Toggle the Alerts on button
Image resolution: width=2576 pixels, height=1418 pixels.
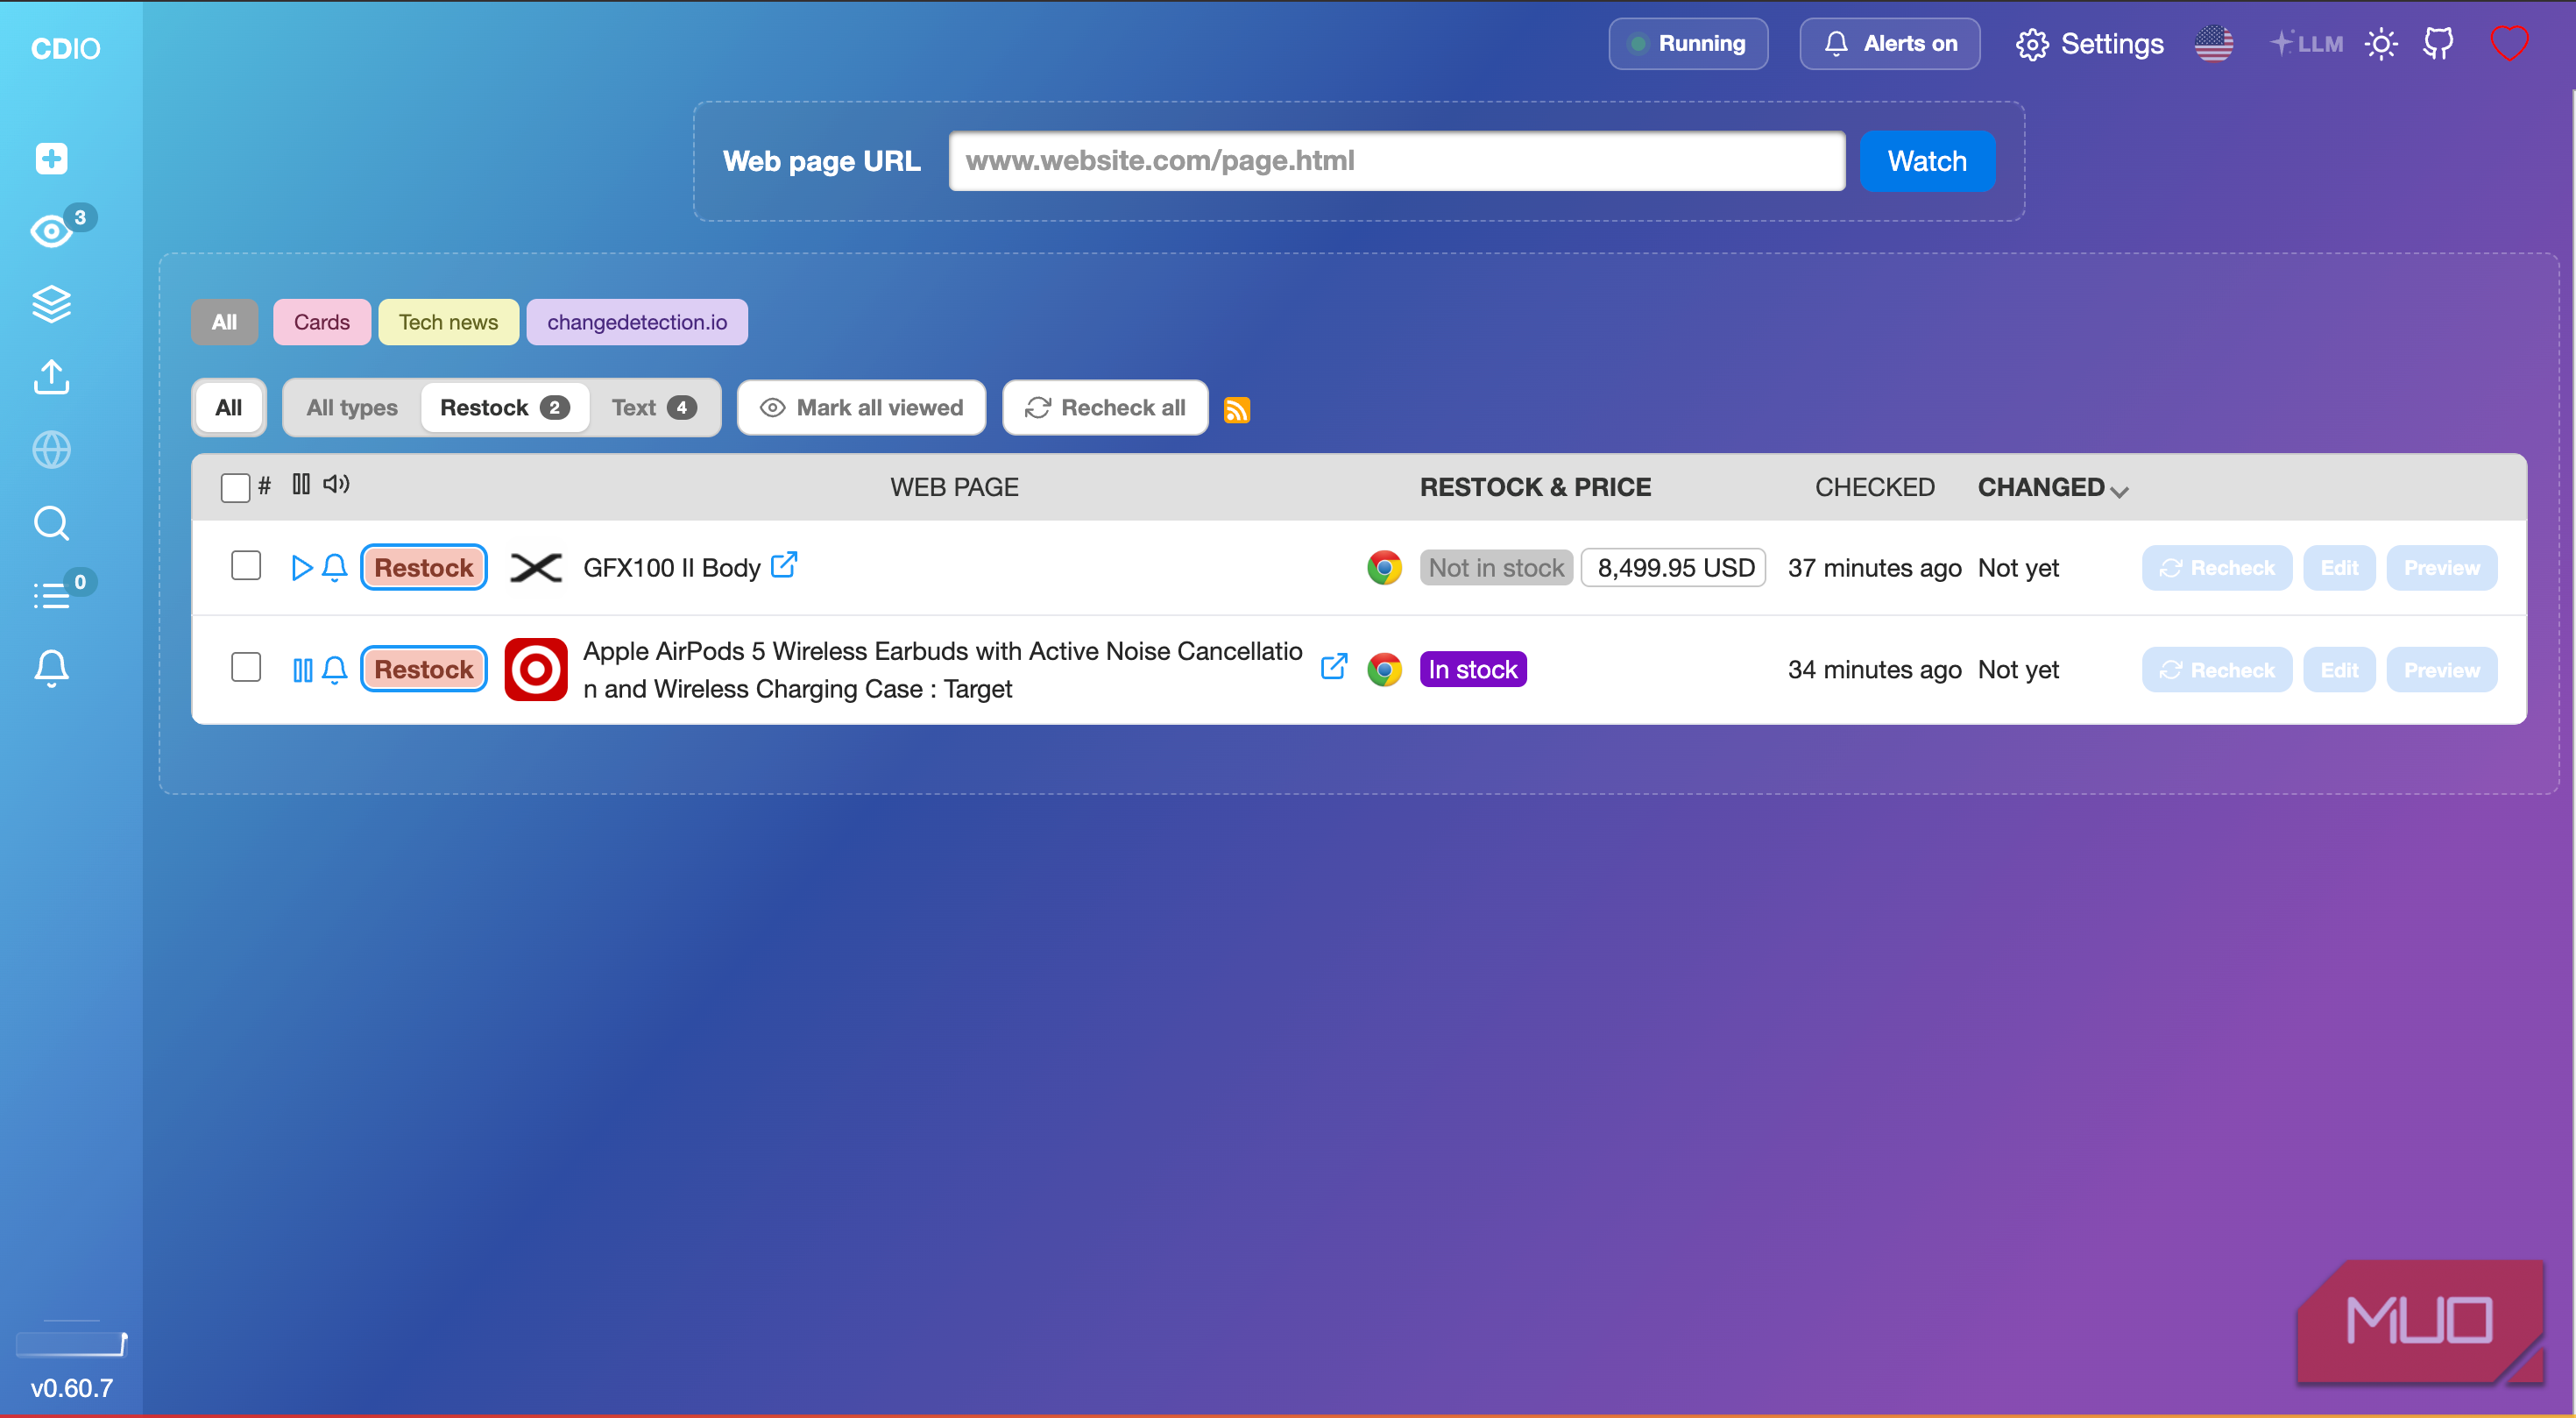1890,44
